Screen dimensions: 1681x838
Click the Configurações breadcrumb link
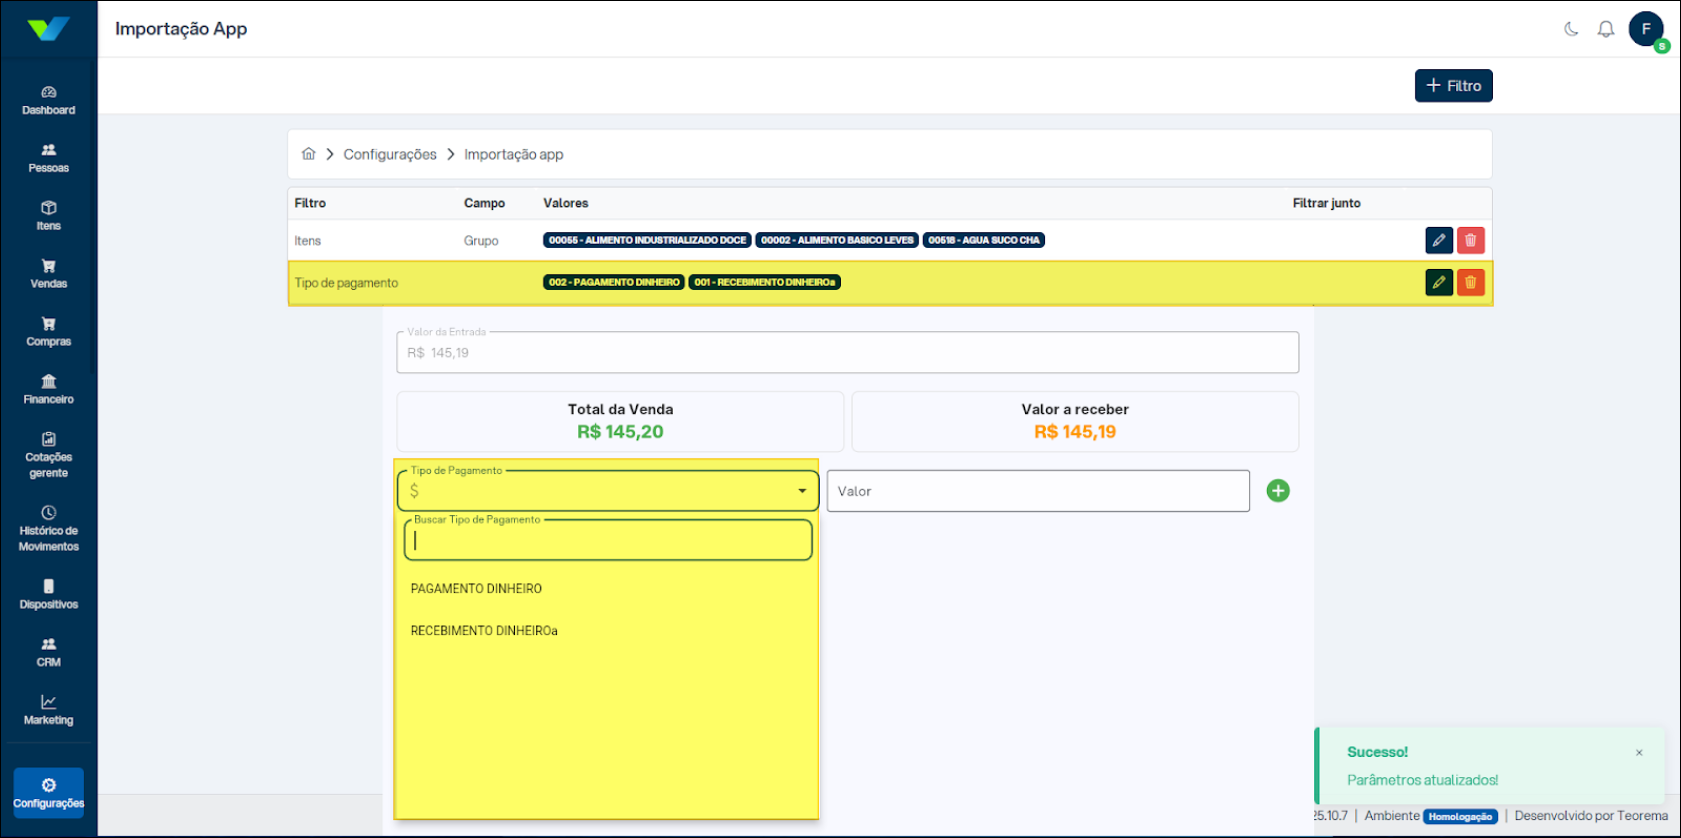point(389,154)
